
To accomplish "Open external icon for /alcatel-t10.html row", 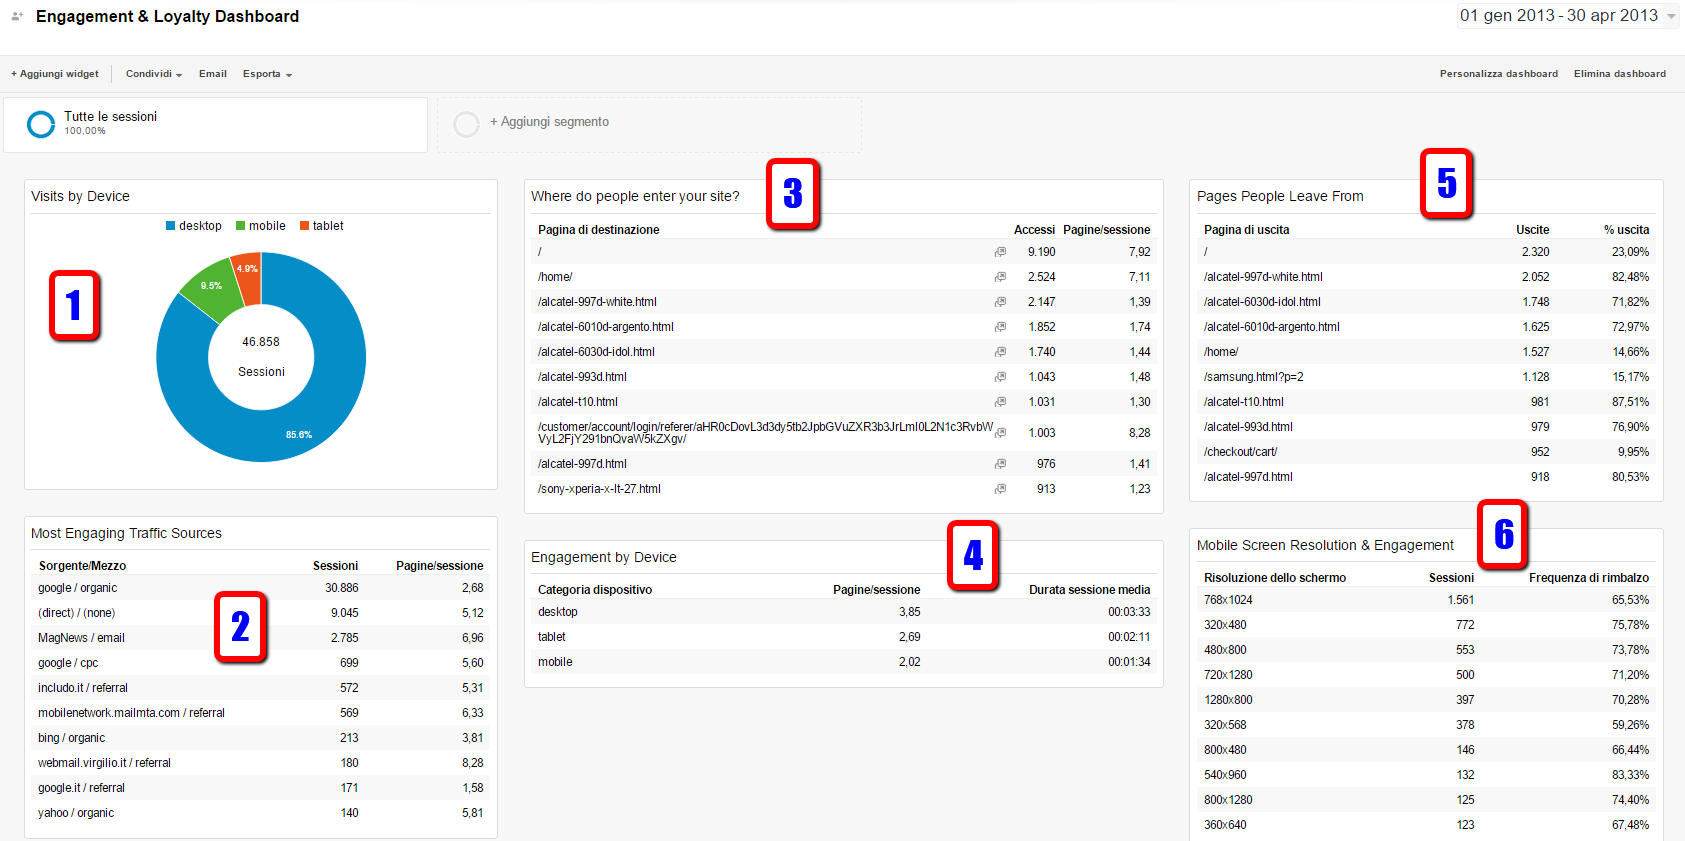I will pyautogui.click(x=1000, y=402).
